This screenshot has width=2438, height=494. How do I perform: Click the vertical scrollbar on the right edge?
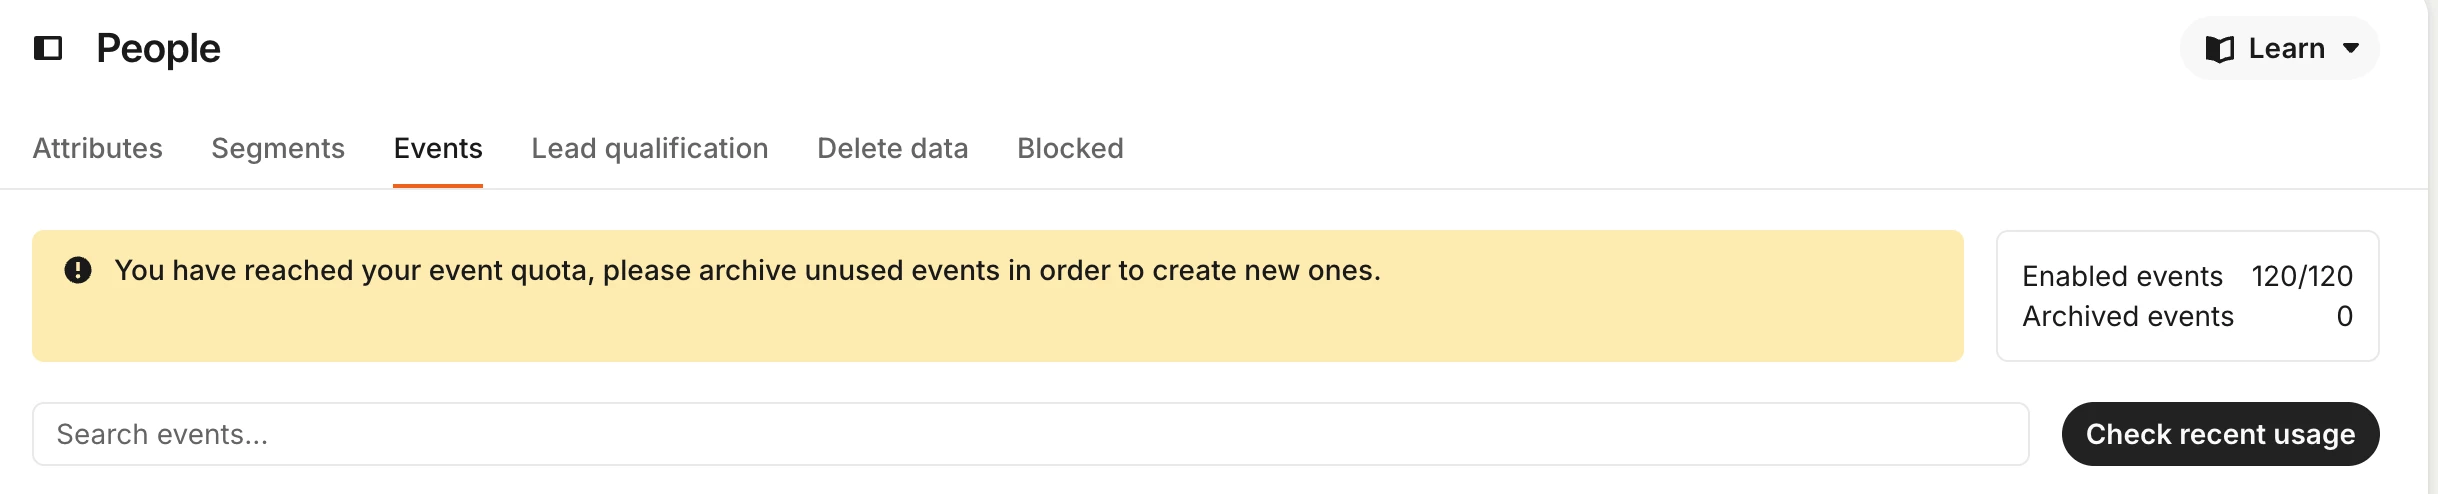tap(2432, 247)
